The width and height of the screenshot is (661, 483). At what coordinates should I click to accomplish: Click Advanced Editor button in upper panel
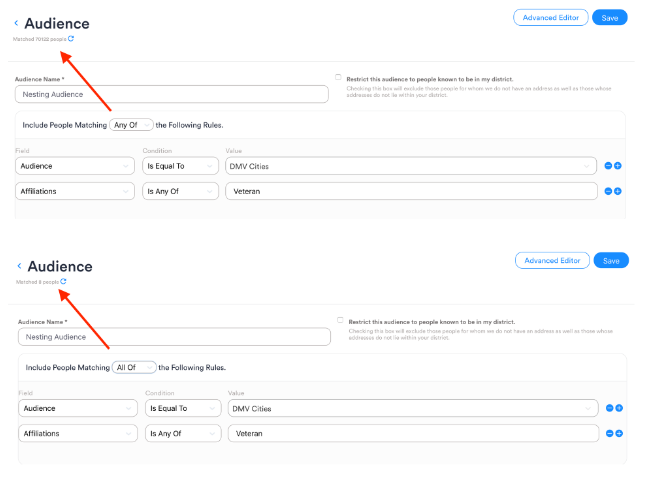tap(550, 17)
